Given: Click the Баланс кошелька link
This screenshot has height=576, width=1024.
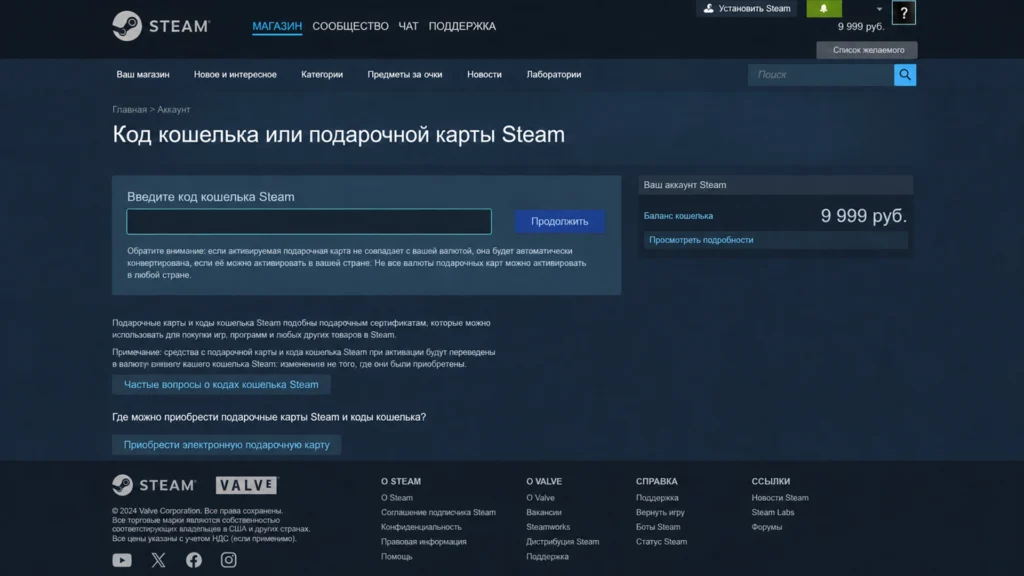Looking at the screenshot, I should click(x=678, y=216).
